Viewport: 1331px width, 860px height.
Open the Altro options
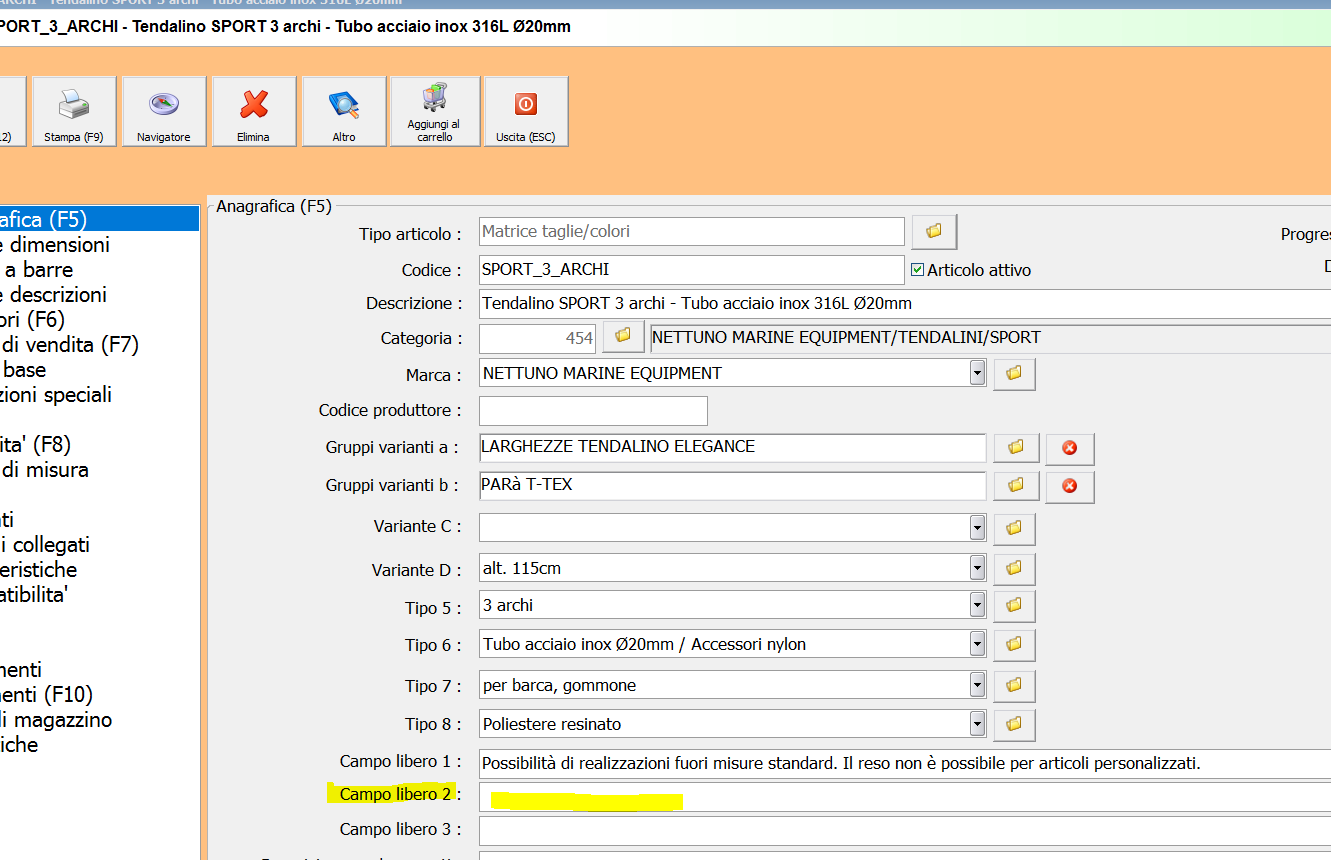click(x=344, y=111)
